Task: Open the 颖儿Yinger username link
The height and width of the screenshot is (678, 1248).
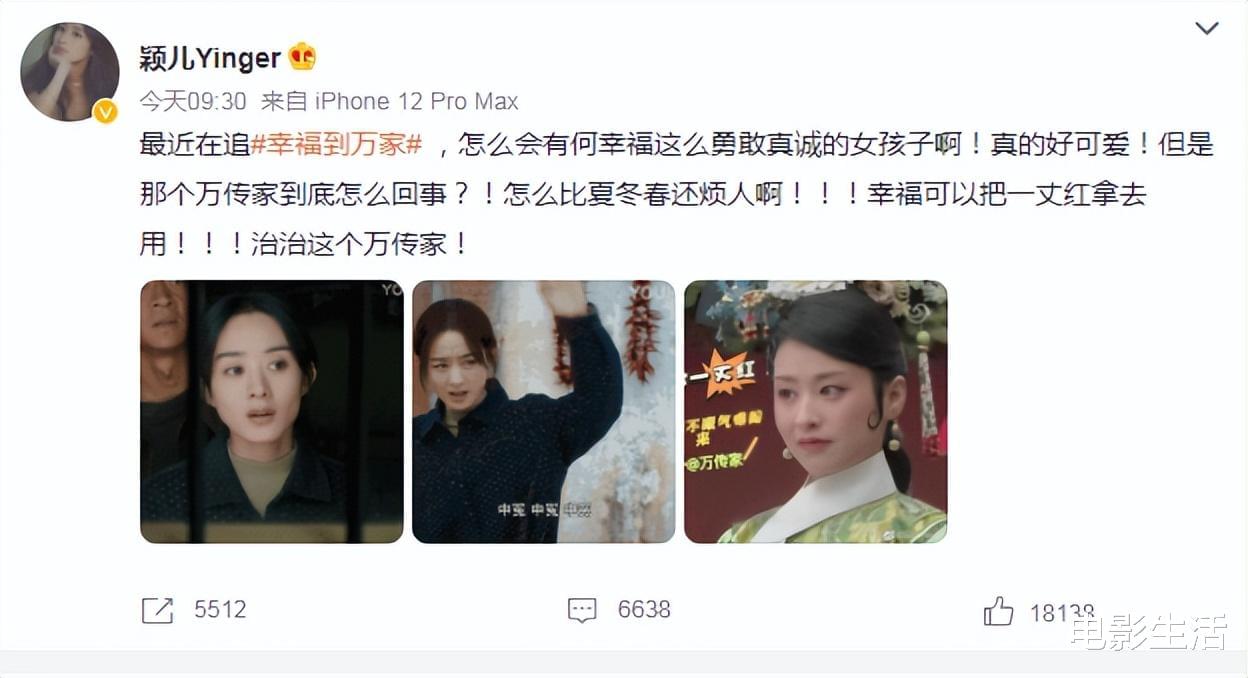Action: coord(210,58)
